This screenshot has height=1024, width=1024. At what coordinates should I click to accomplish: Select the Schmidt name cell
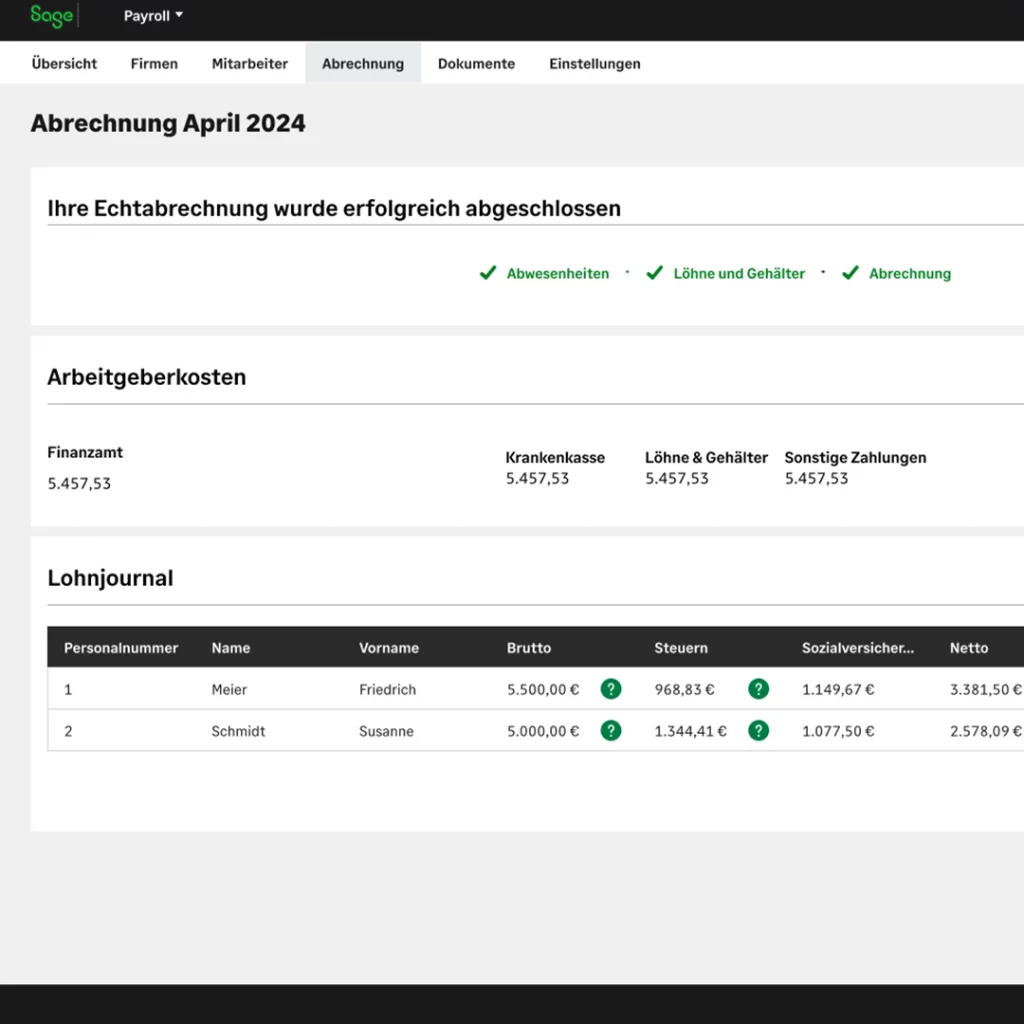(238, 731)
